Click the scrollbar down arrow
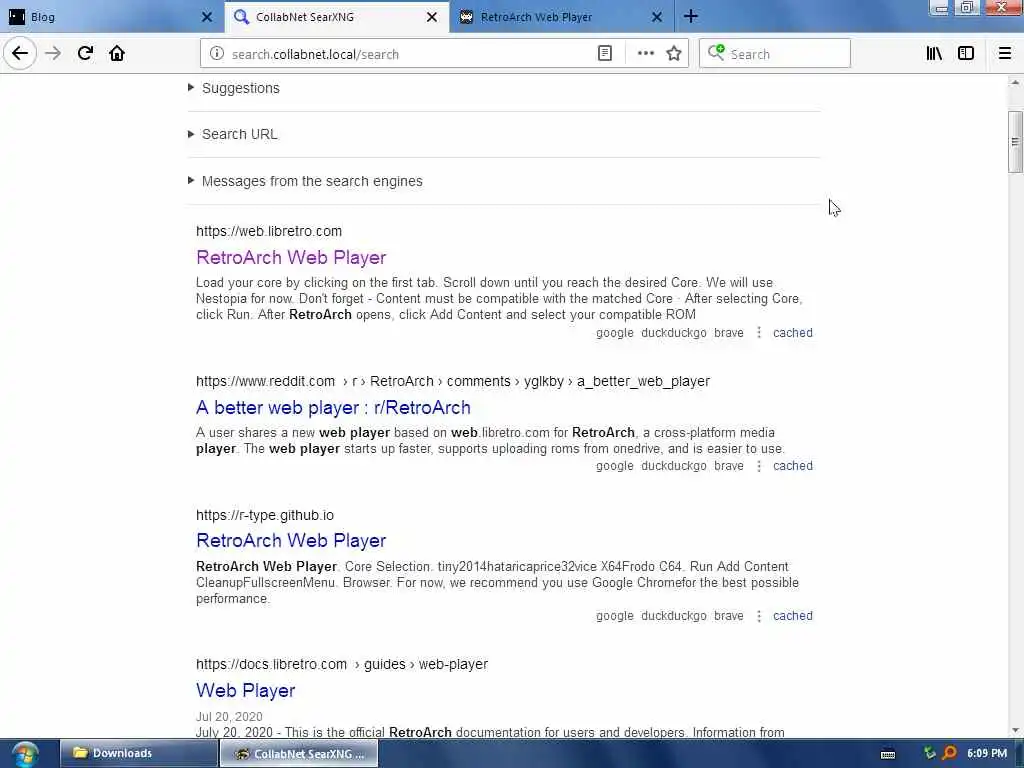 [1015, 730]
